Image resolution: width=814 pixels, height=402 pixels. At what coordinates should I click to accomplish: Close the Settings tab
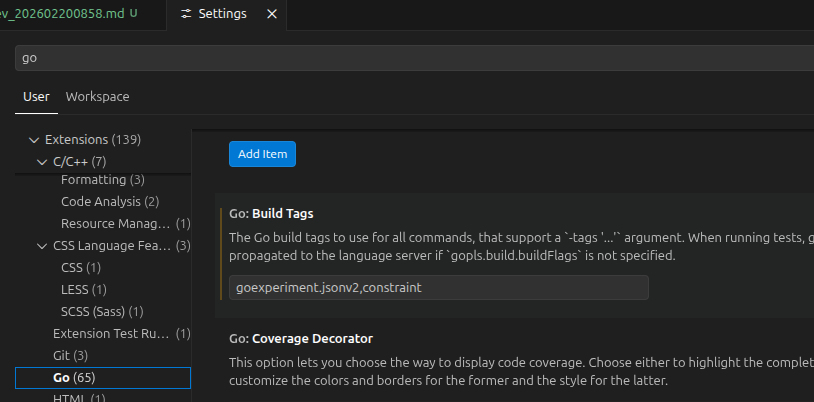pos(270,15)
